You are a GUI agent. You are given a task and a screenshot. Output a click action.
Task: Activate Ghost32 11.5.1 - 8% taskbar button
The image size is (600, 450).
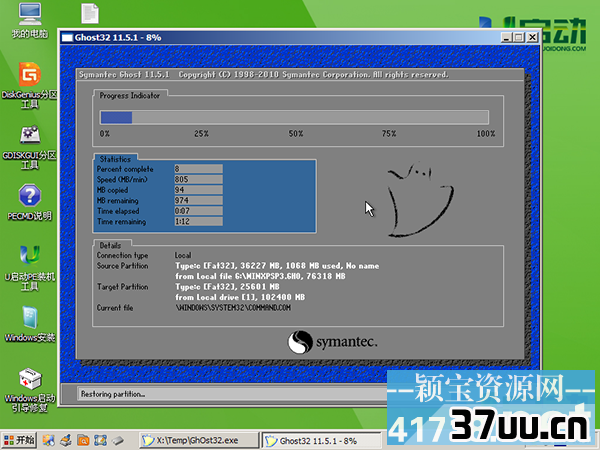click(x=321, y=440)
